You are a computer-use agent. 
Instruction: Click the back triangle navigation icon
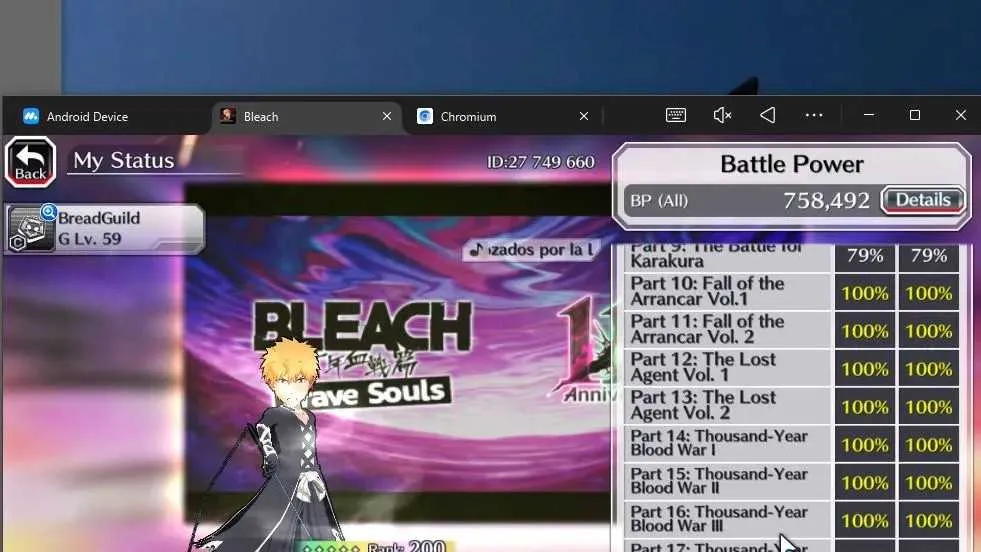click(x=768, y=115)
